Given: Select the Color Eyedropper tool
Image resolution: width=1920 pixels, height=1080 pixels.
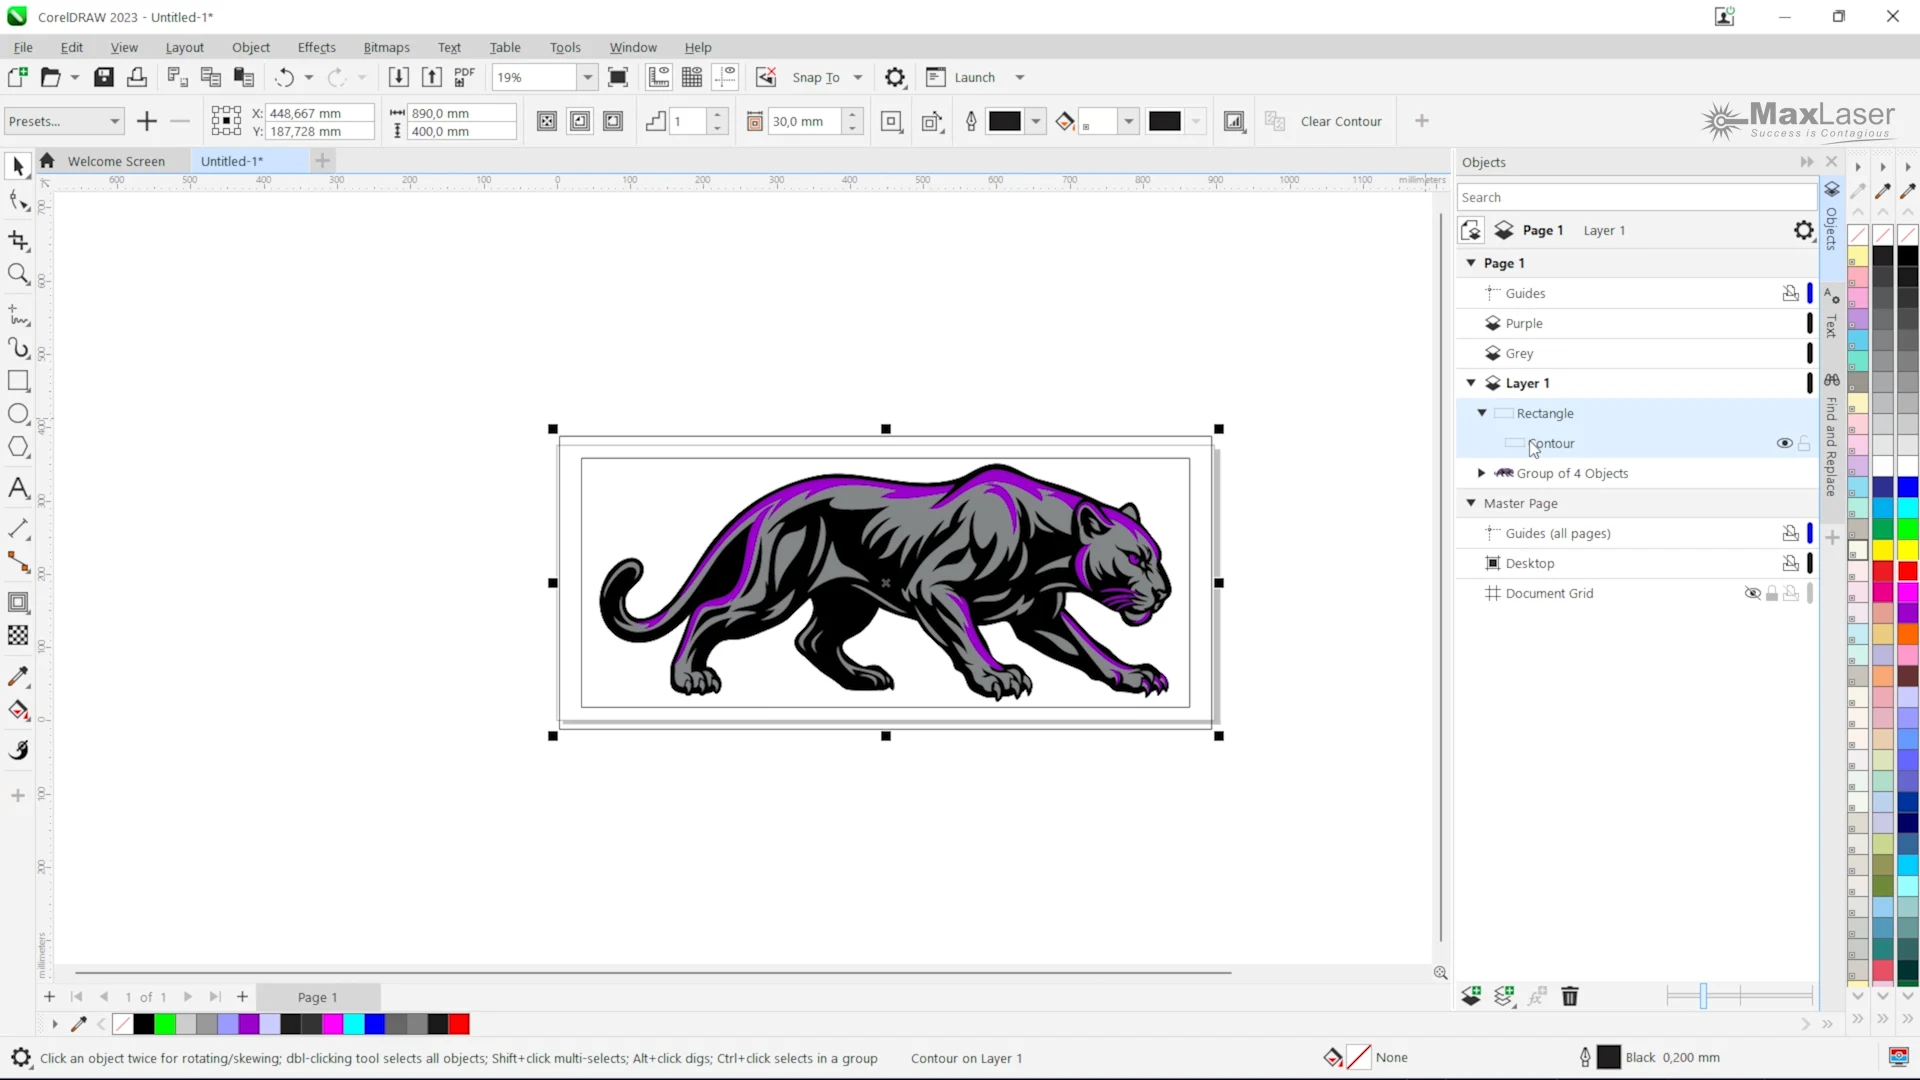Looking at the screenshot, I should pyautogui.click(x=18, y=677).
